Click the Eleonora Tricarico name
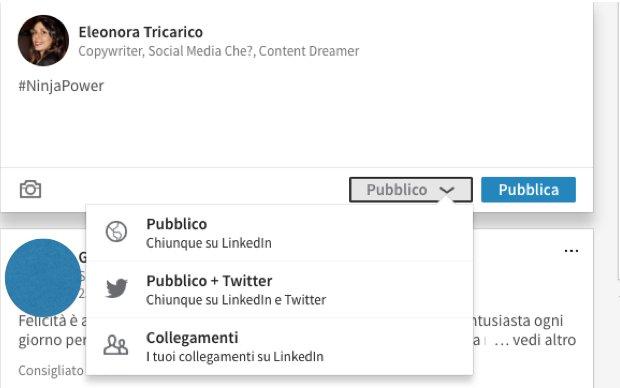The width and height of the screenshot is (620, 388). tap(141, 32)
